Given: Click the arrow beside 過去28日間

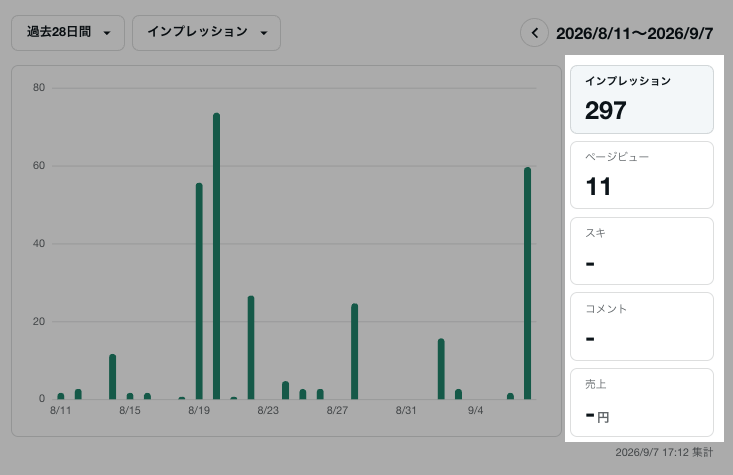Looking at the screenshot, I should [x=107, y=33].
